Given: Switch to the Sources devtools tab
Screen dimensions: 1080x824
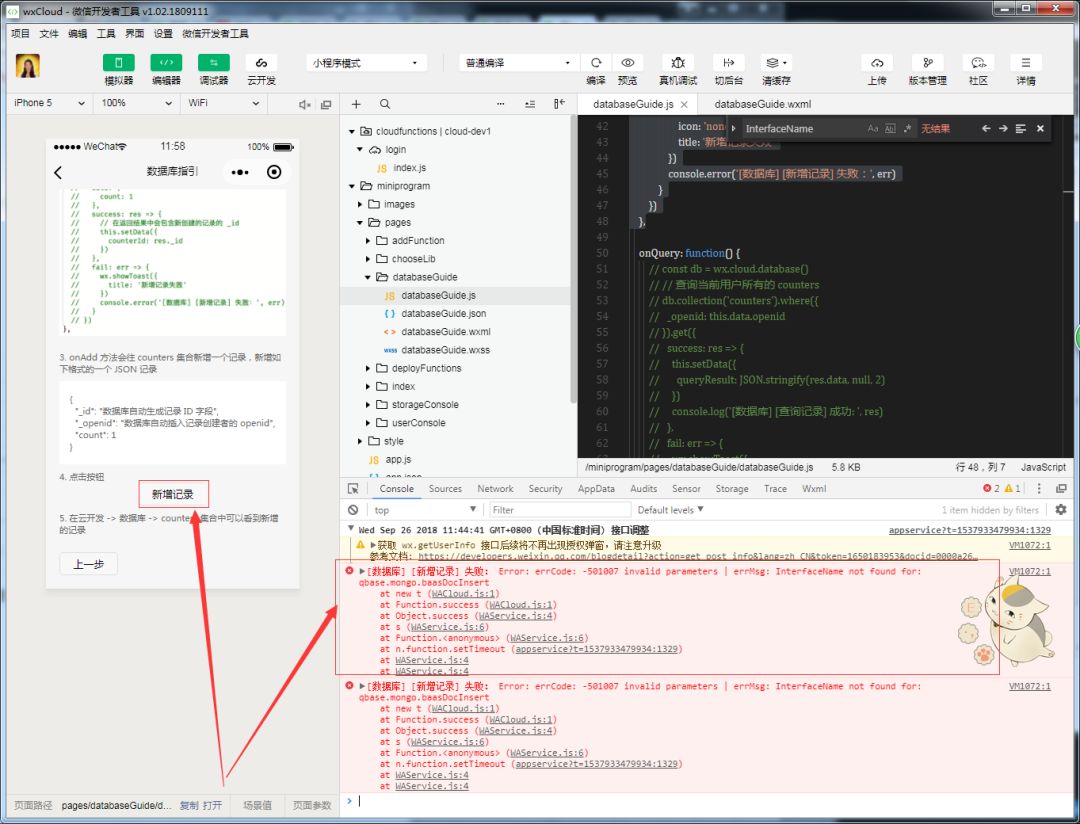Looking at the screenshot, I should (x=445, y=488).
